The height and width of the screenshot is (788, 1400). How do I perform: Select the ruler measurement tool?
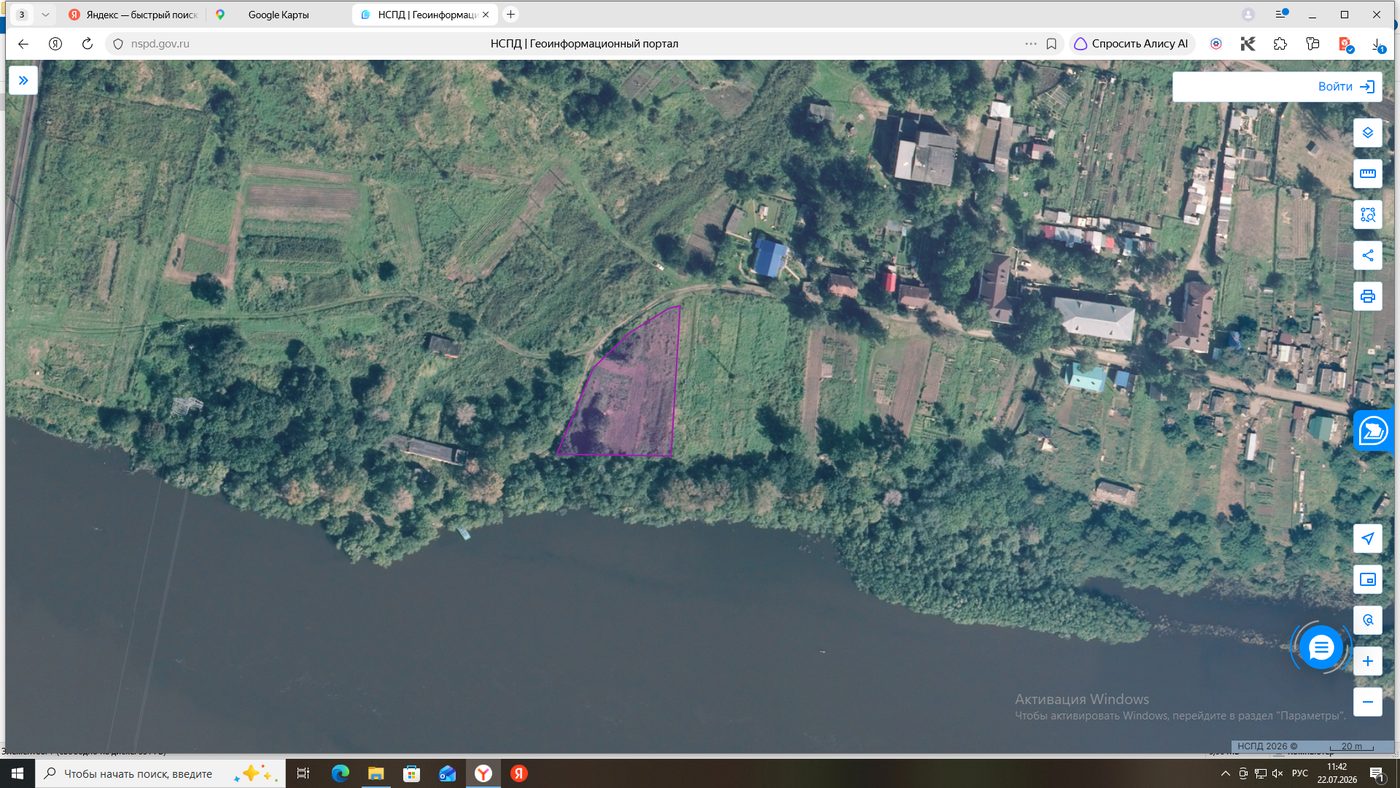click(x=1368, y=175)
